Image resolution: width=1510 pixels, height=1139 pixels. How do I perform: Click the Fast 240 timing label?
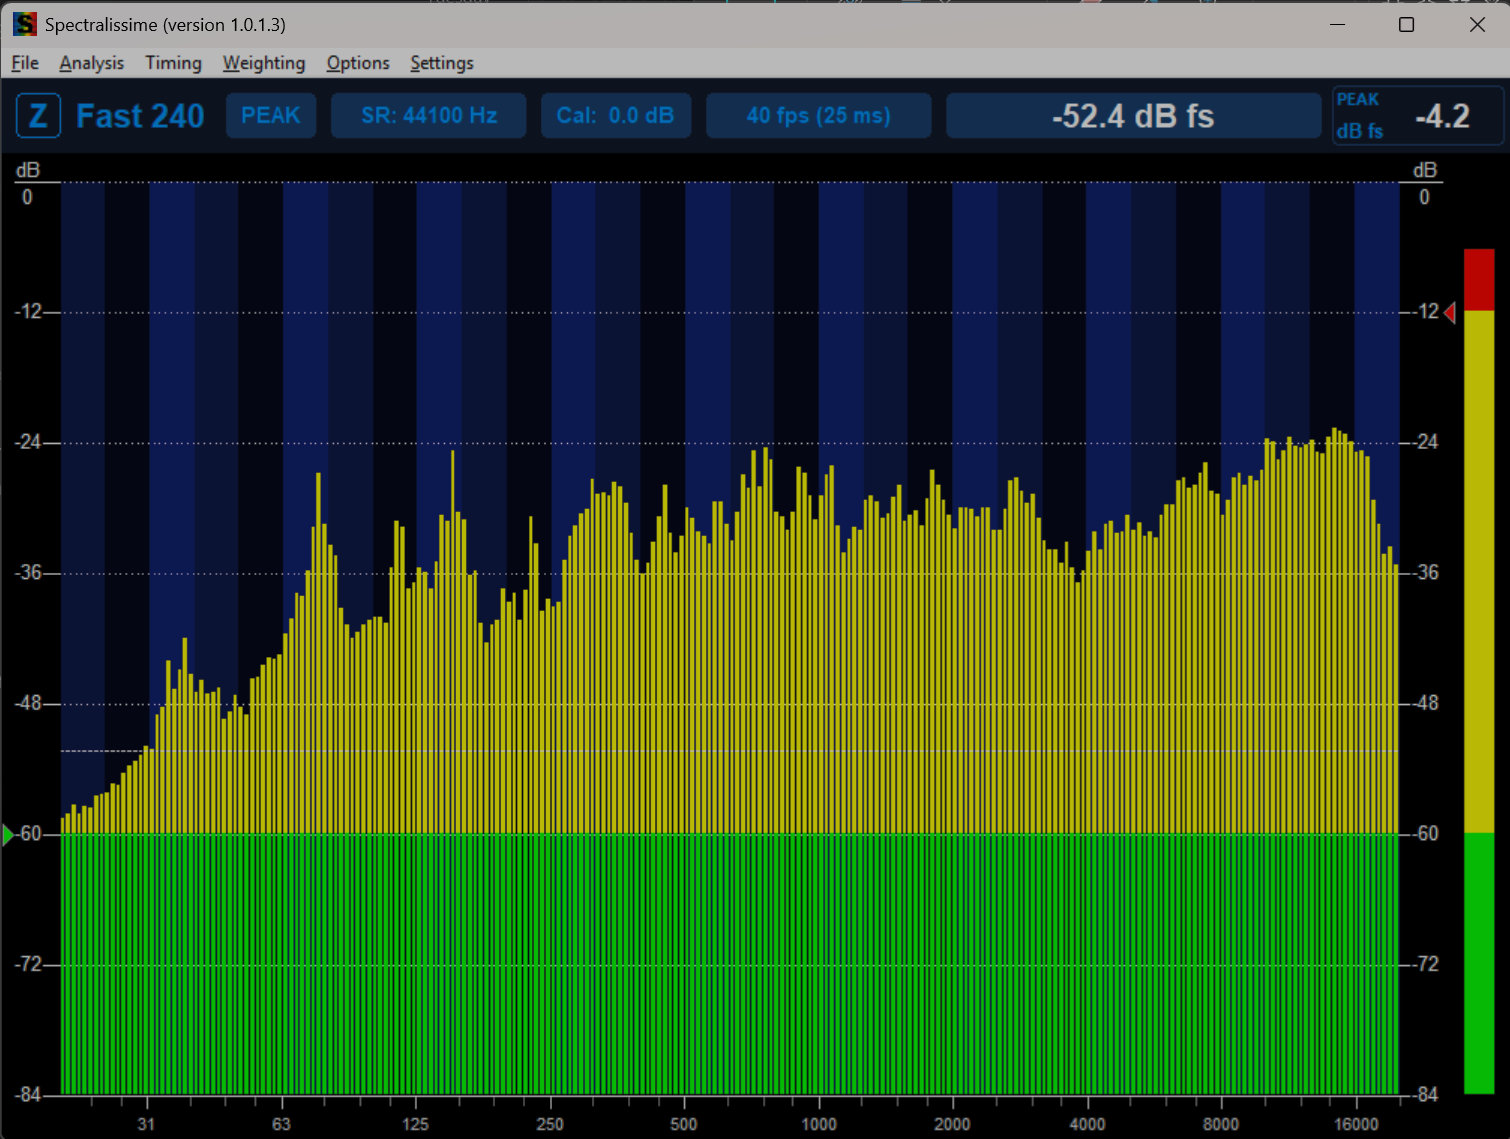140,116
